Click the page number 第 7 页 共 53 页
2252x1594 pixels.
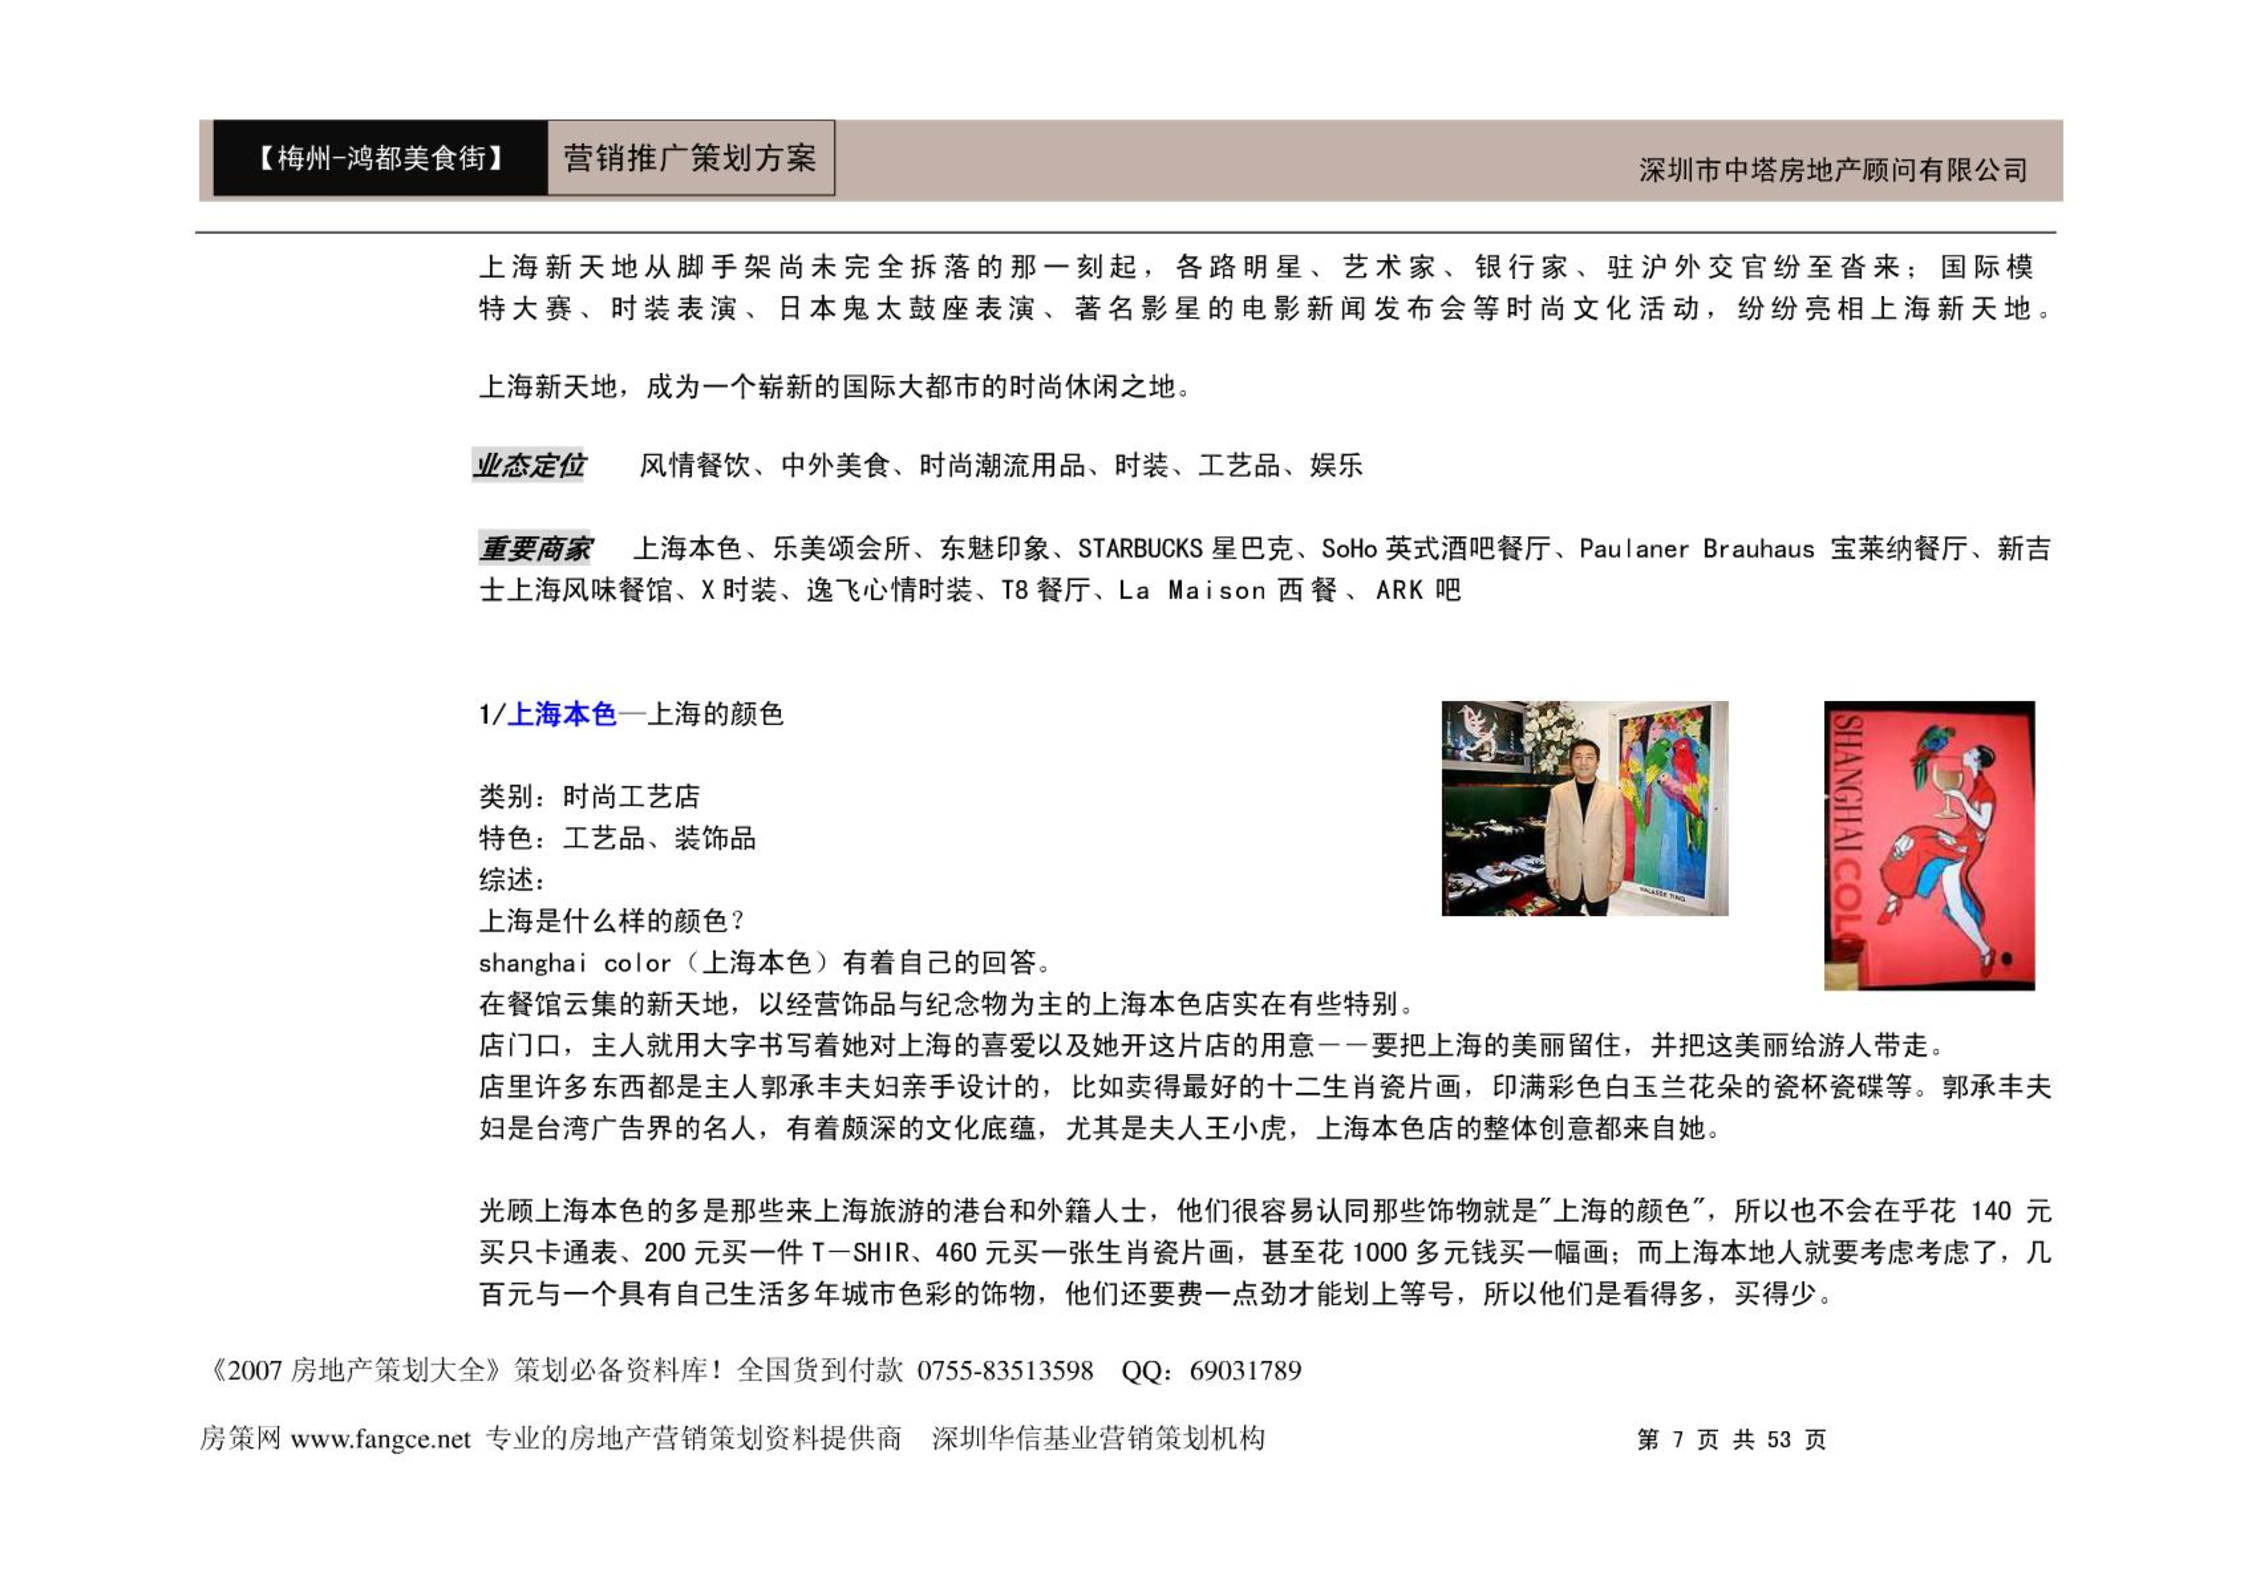(1731, 1439)
